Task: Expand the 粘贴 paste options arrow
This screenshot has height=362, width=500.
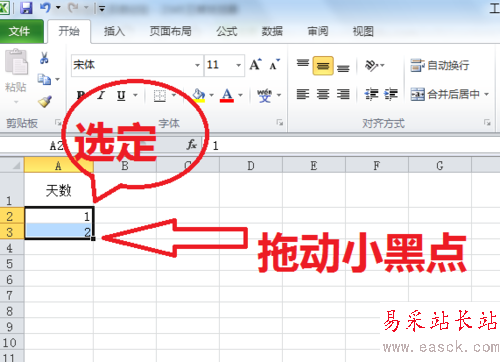Action: point(16,101)
